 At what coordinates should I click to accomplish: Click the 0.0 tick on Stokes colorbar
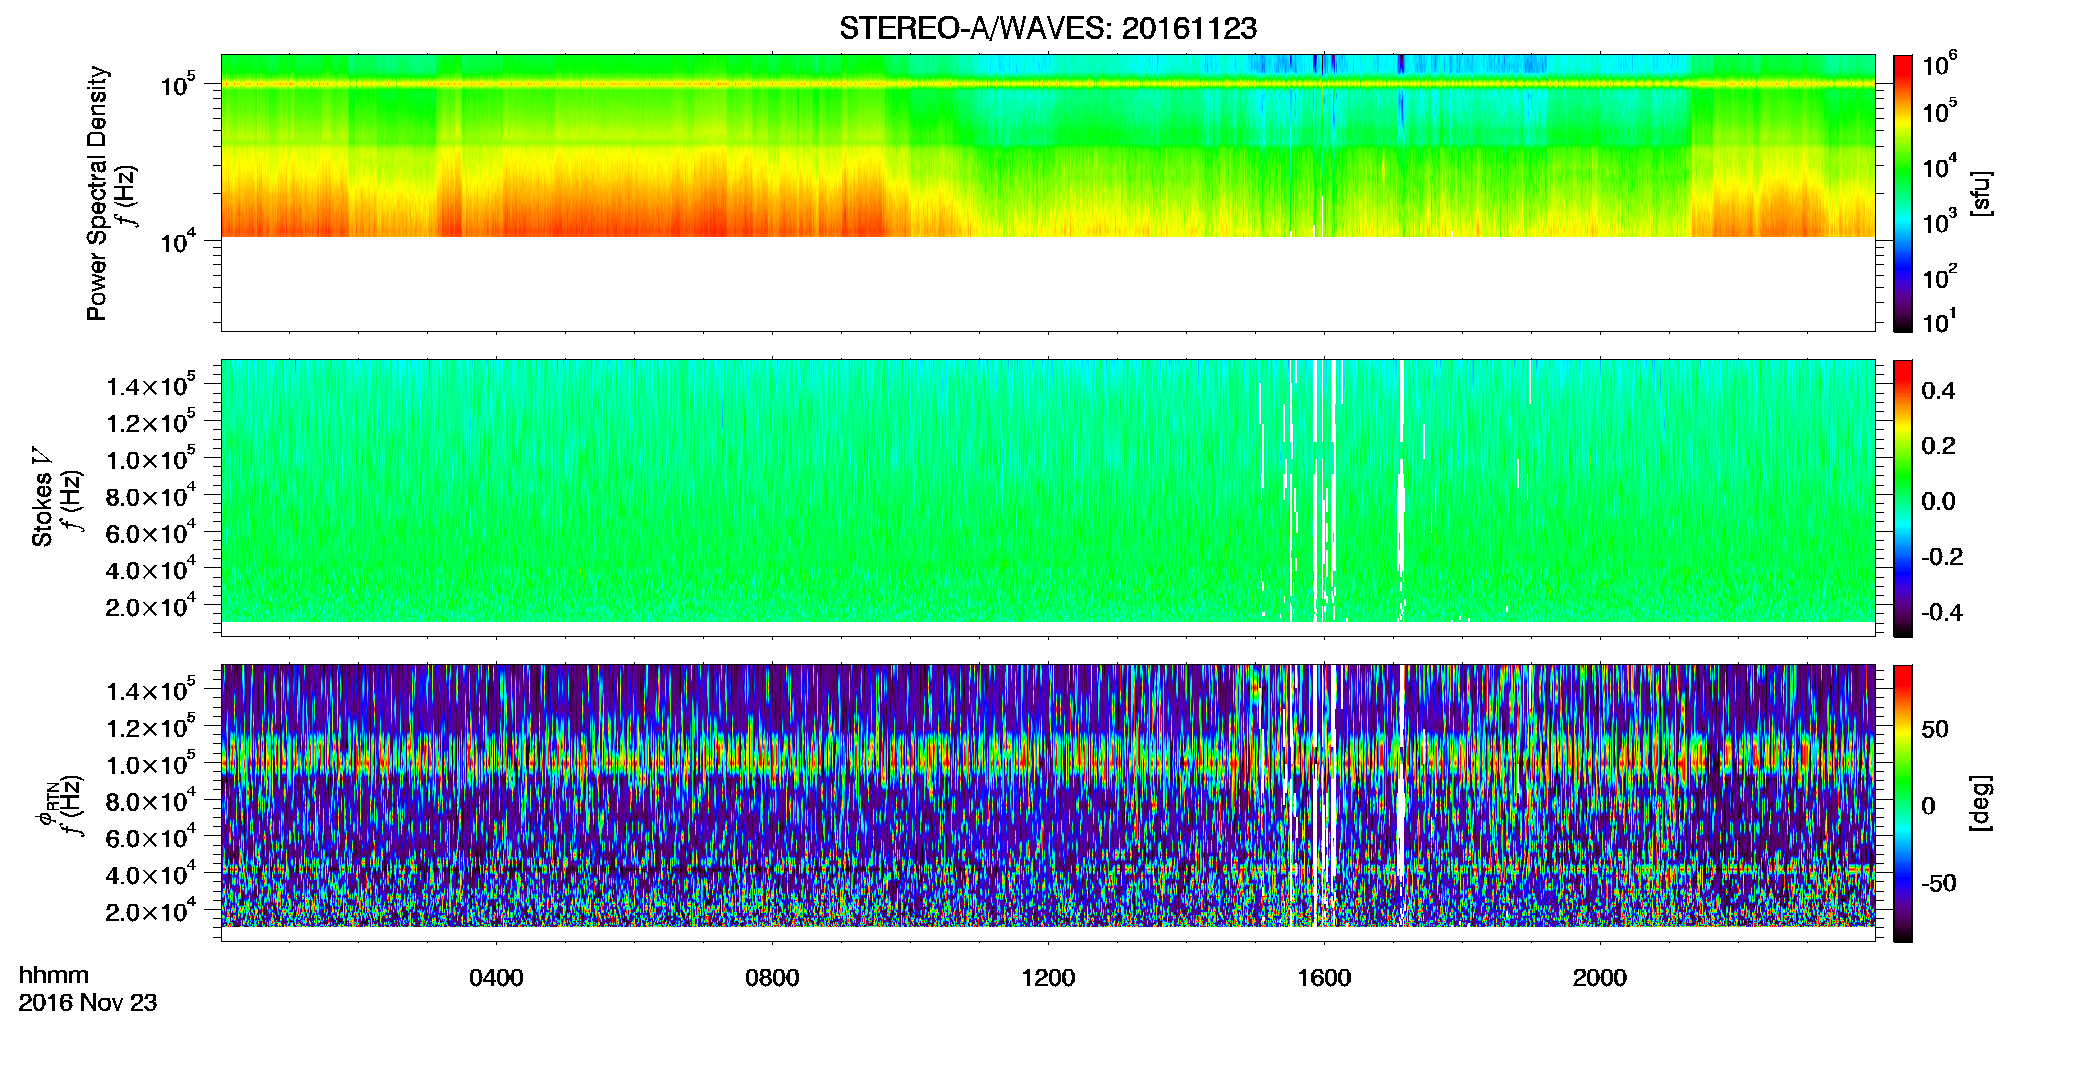tap(1938, 501)
